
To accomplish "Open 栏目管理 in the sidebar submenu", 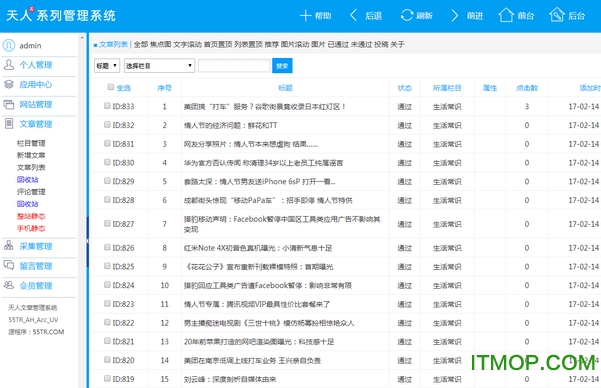I will point(31,143).
